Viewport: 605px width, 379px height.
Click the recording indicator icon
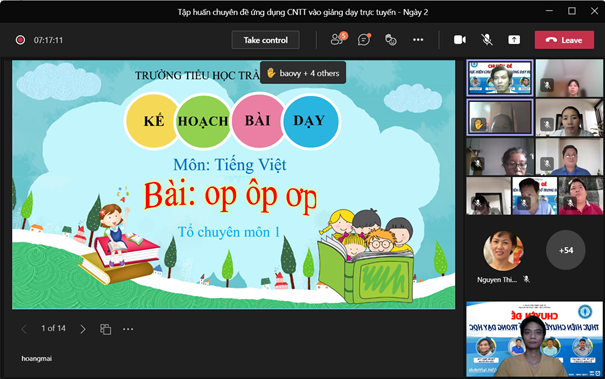(x=20, y=40)
